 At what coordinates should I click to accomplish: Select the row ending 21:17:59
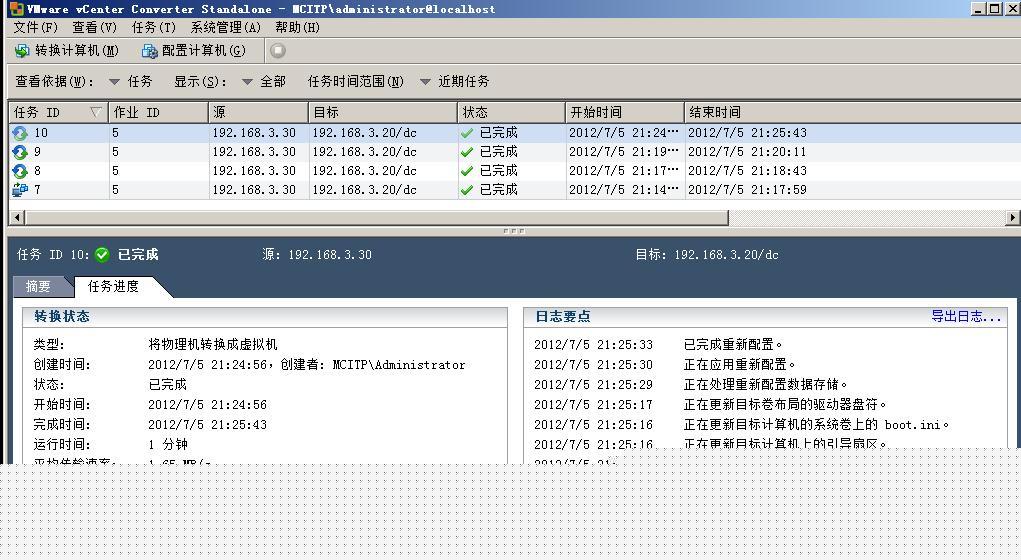click(514, 189)
